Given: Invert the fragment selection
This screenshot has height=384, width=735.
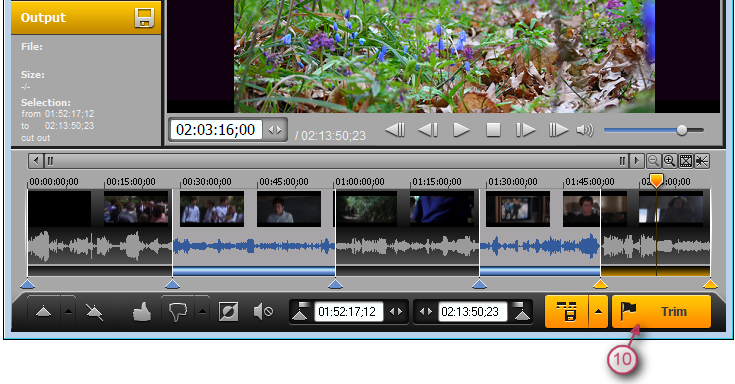Looking at the screenshot, I should (229, 311).
